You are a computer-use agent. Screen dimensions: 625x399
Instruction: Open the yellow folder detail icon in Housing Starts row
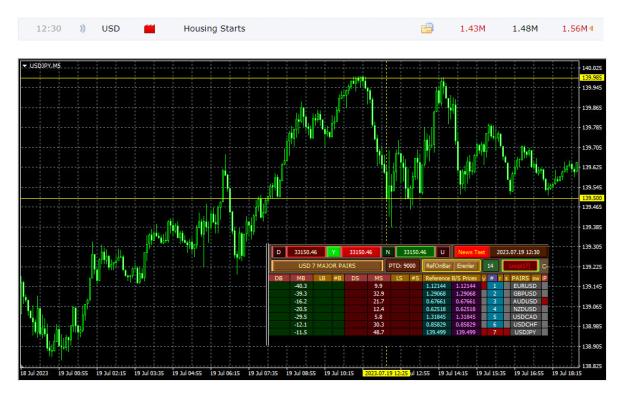coord(427,28)
